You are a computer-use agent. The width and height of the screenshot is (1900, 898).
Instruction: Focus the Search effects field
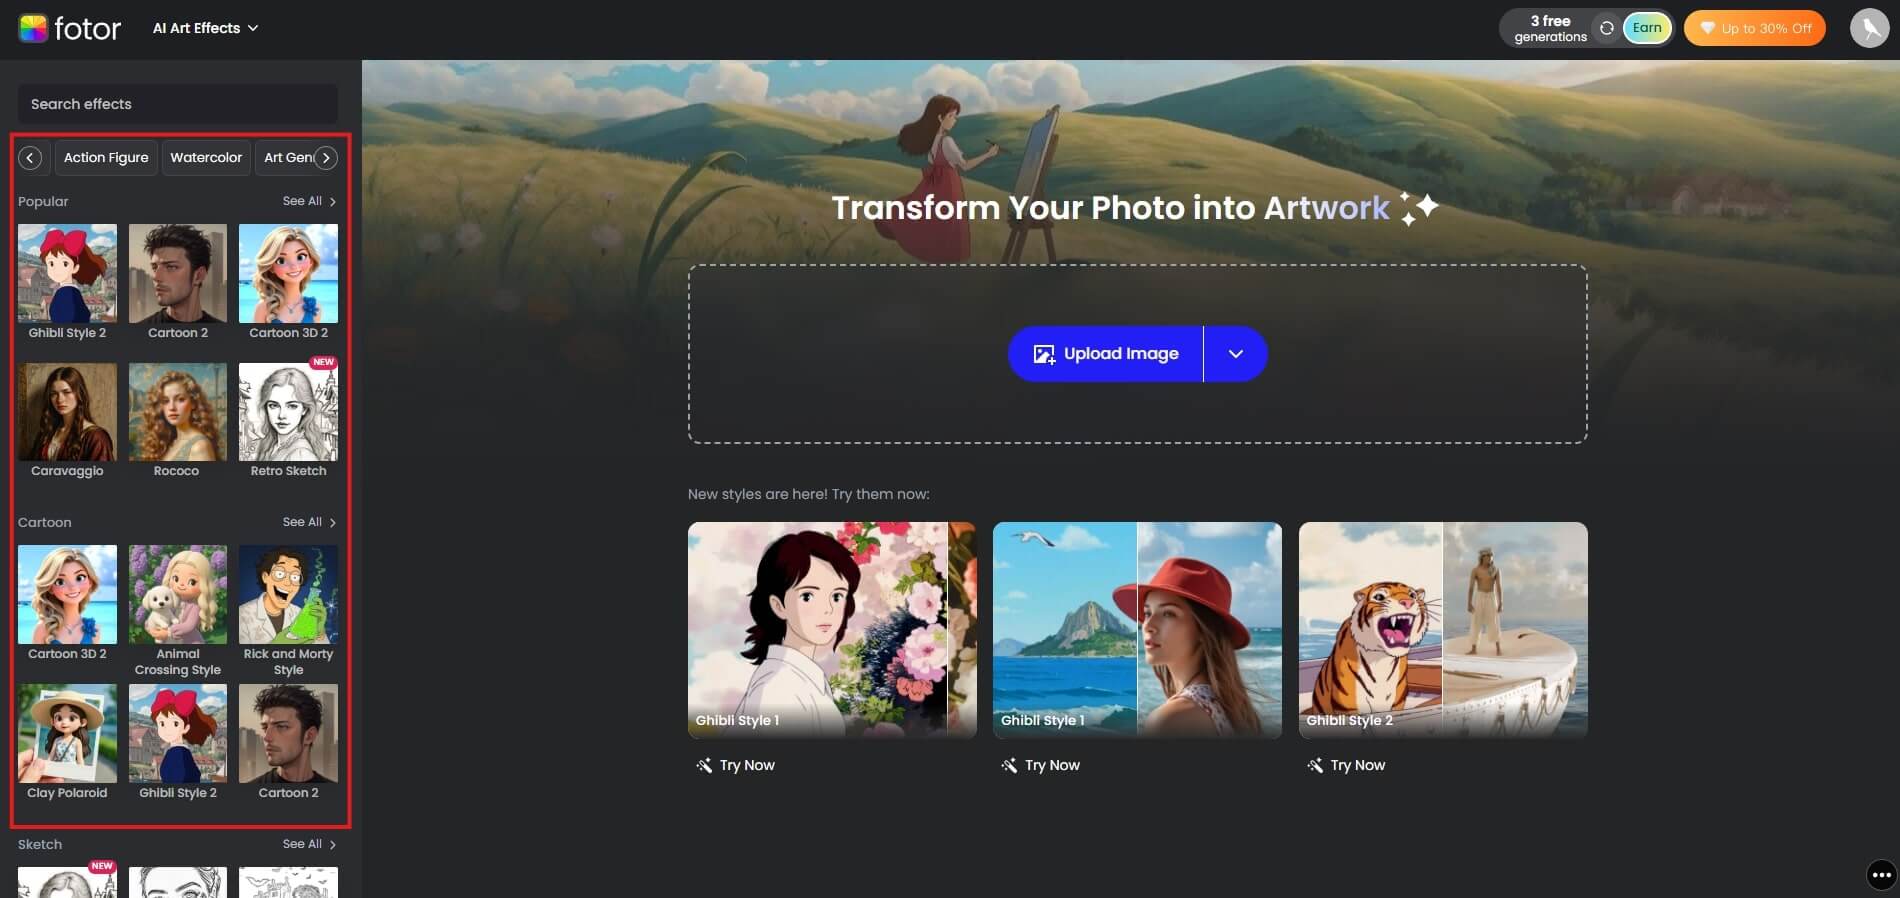click(178, 104)
